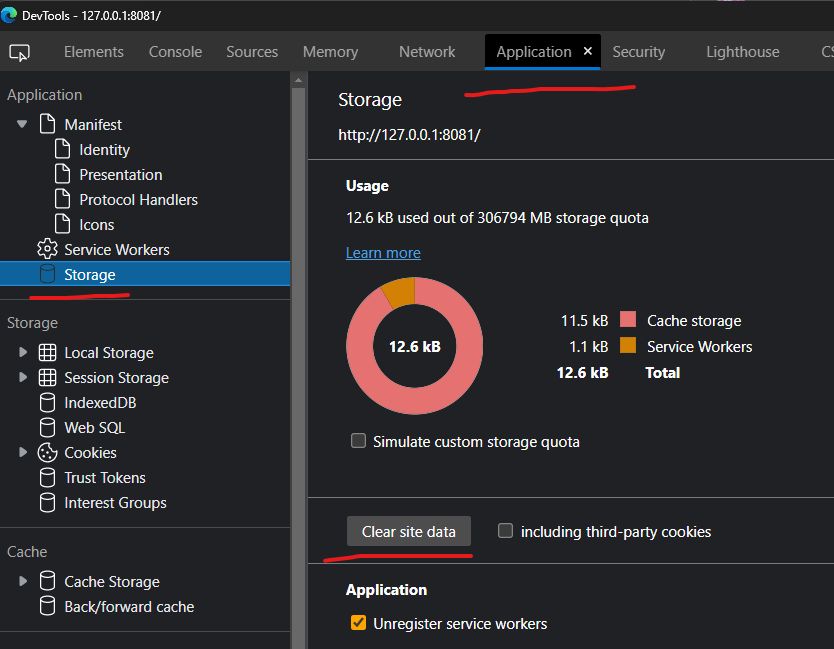Viewport: 834px width, 649px height.
Task: Check including third-party cookies option
Action: click(x=505, y=531)
